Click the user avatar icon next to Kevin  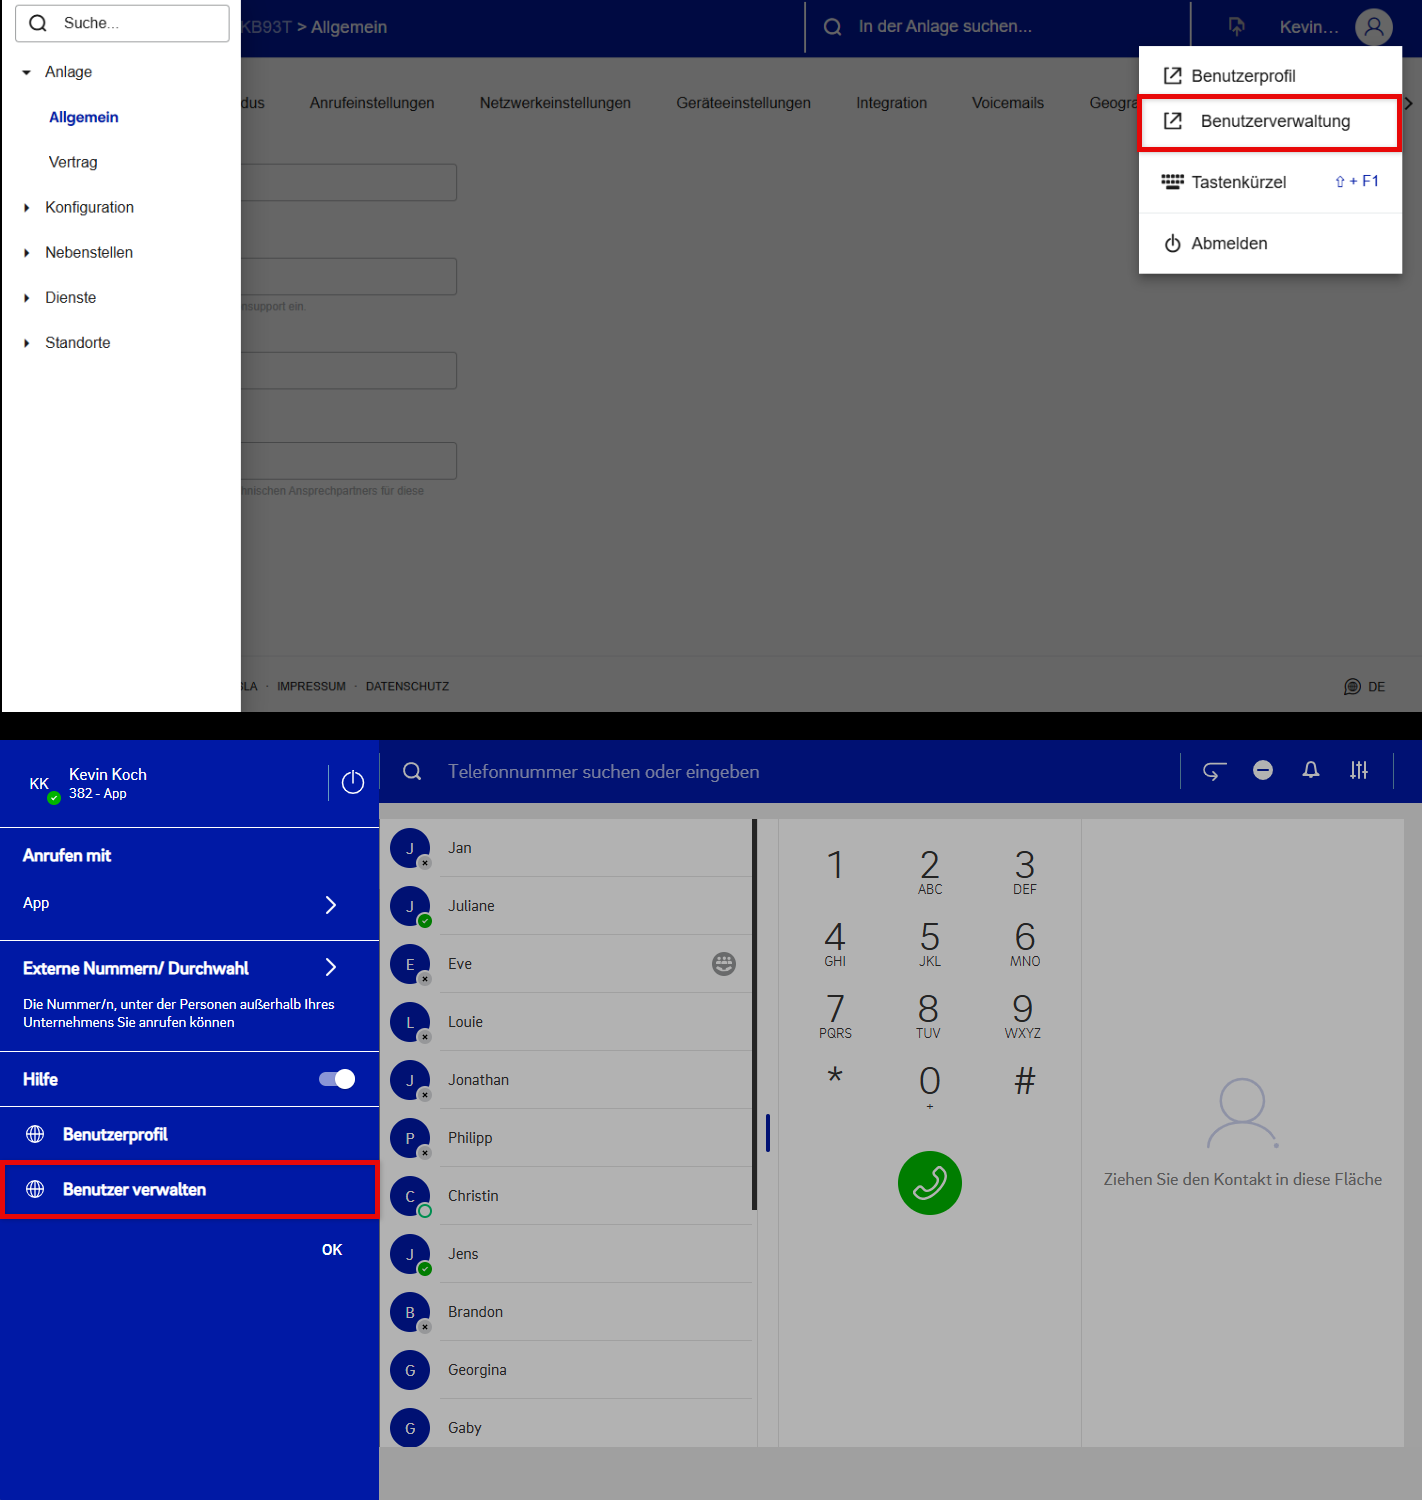[x=1373, y=27]
